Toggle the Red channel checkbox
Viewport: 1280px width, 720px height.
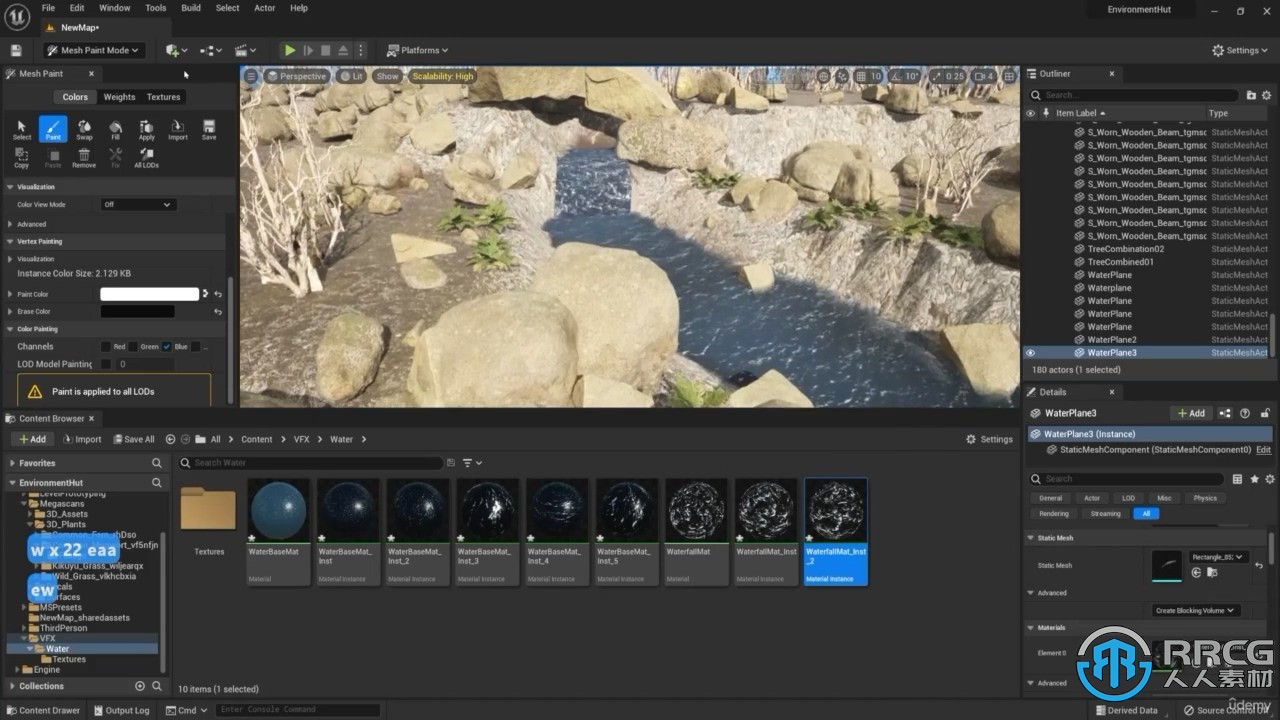click(x=105, y=346)
